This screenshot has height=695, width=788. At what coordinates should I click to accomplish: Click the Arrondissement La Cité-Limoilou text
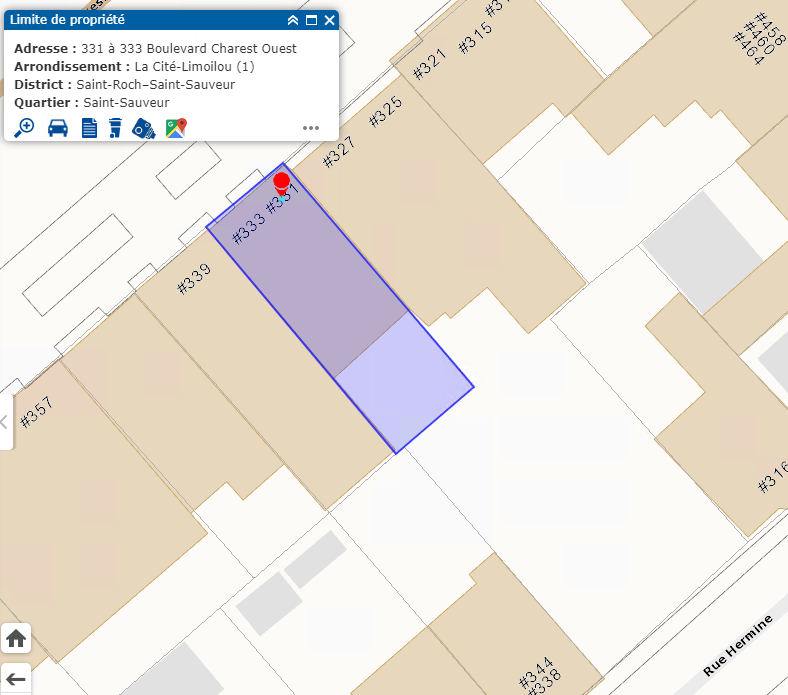[x=134, y=66]
